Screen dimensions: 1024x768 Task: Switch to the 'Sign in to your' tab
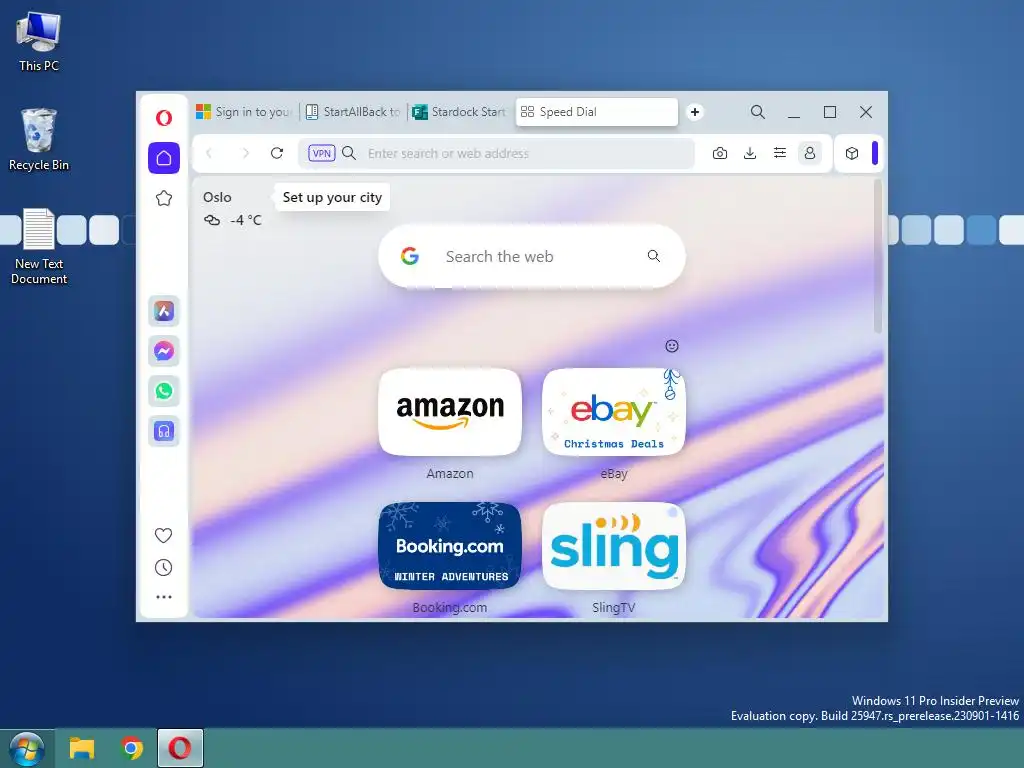243,112
